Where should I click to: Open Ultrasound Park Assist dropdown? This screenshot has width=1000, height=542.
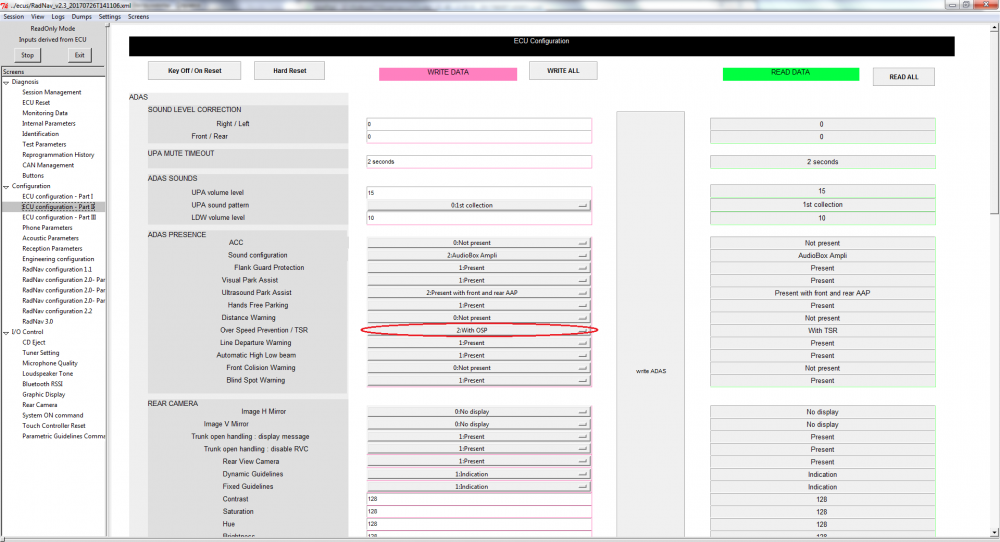pyautogui.click(x=478, y=293)
